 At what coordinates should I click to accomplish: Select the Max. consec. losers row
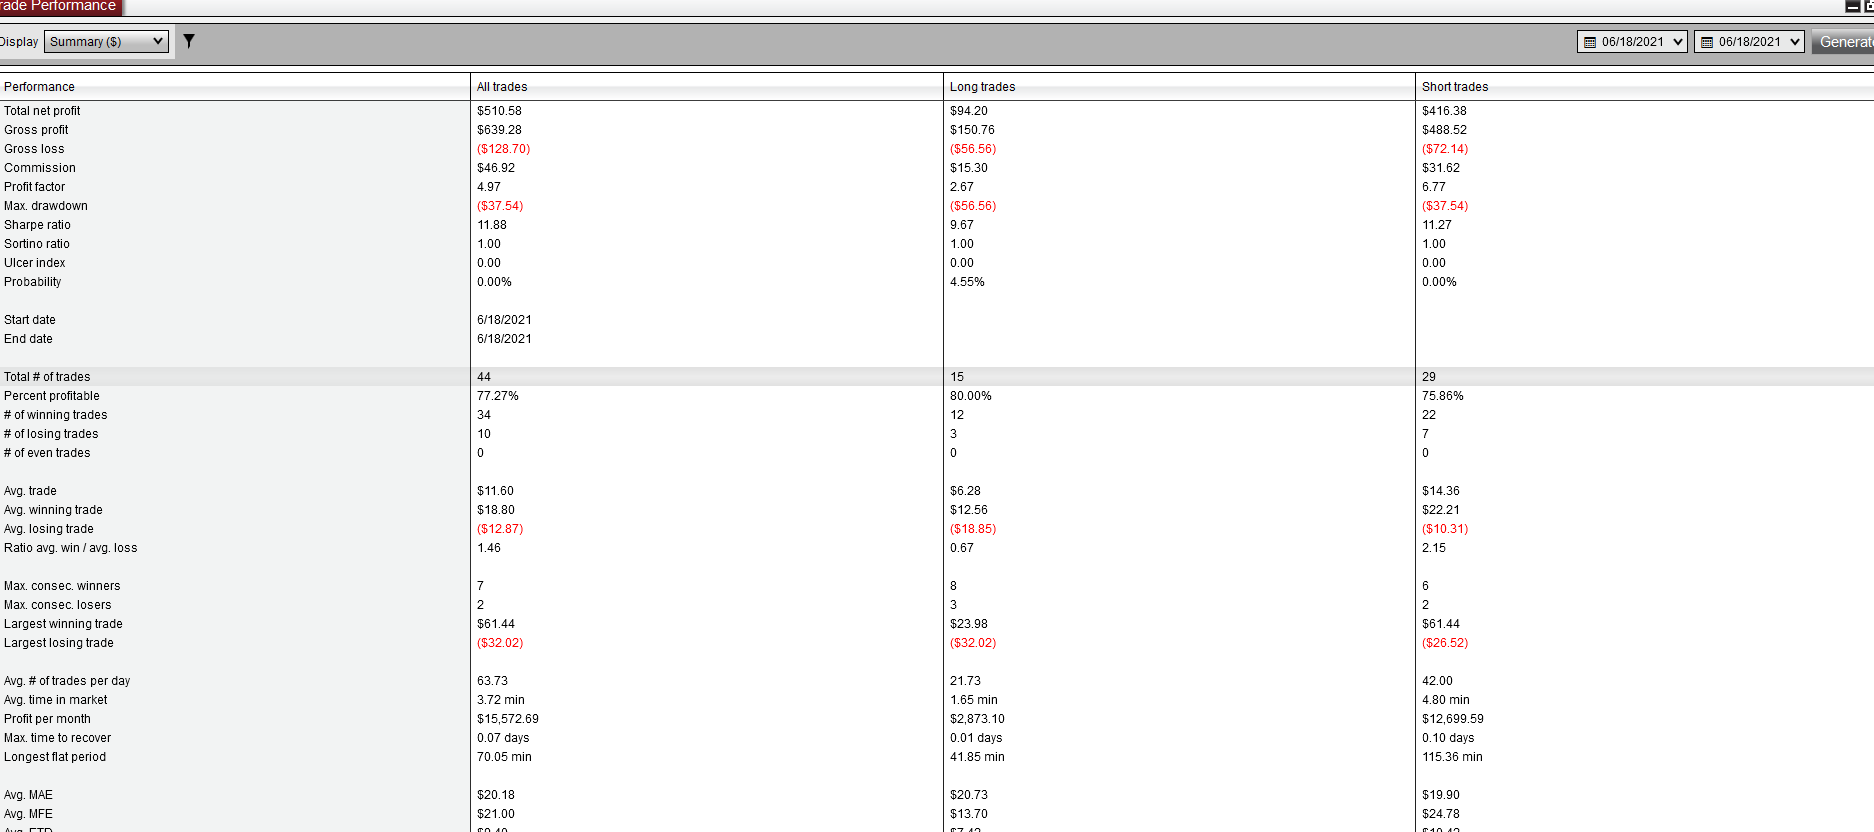coord(937,605)
